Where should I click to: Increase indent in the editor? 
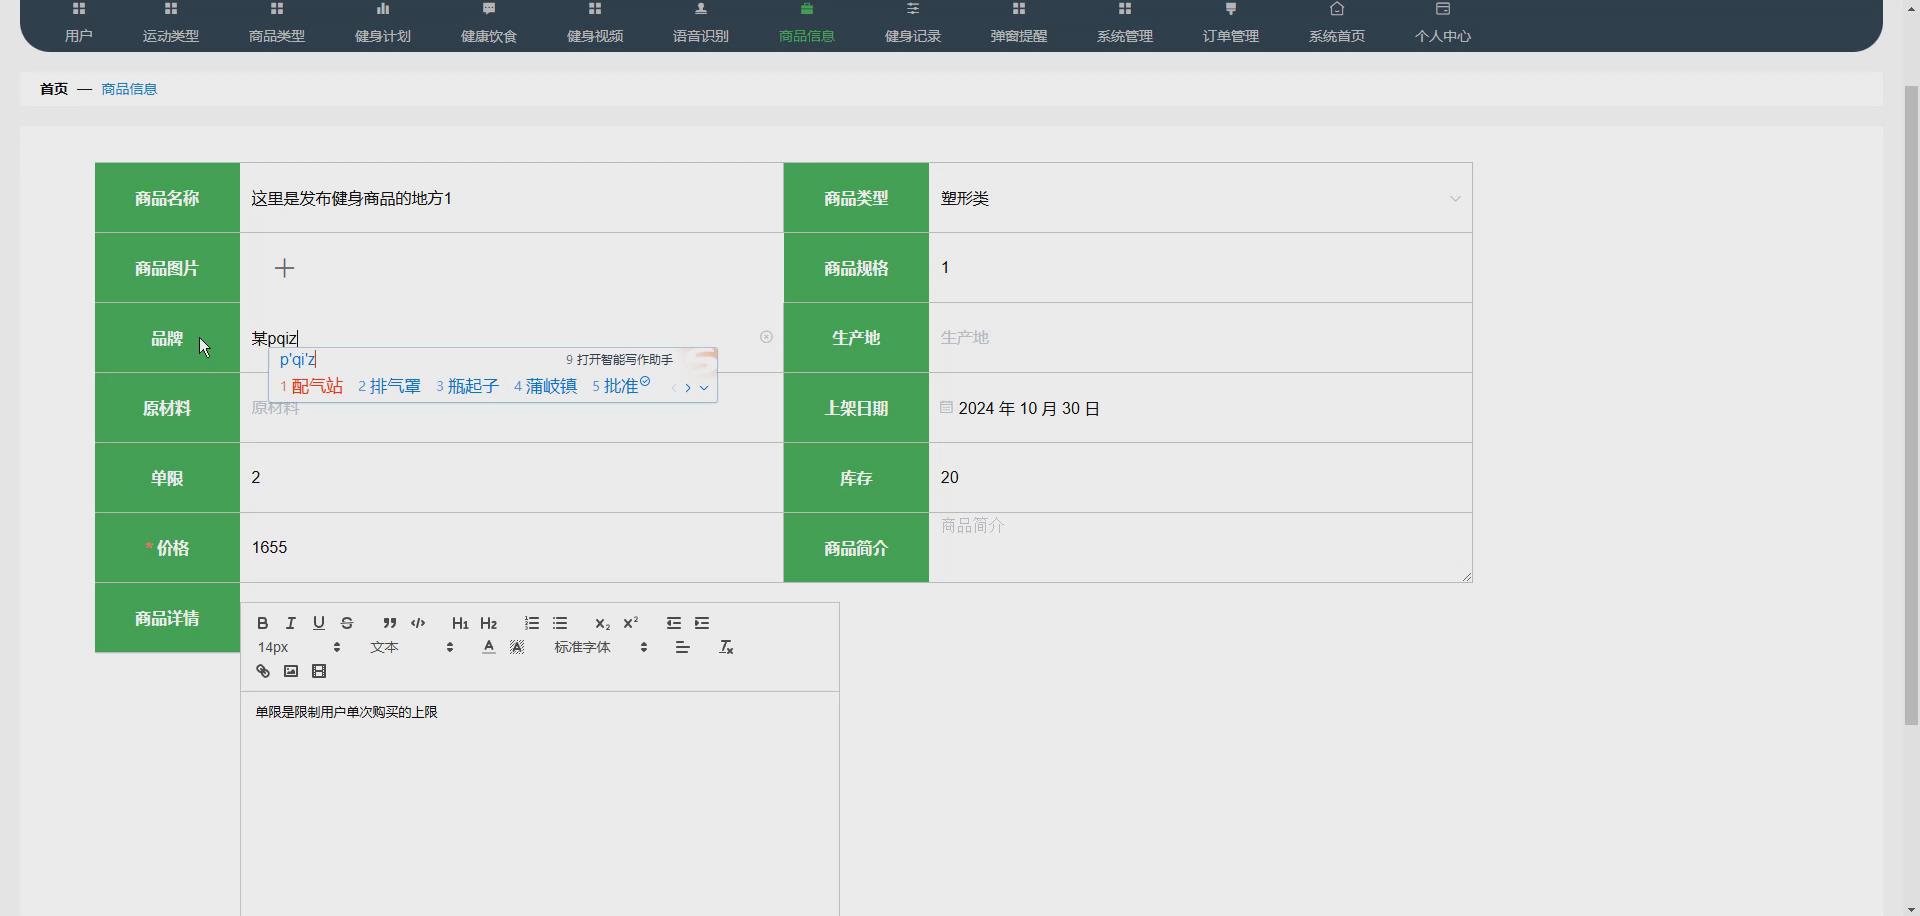(x=702, y=623)
